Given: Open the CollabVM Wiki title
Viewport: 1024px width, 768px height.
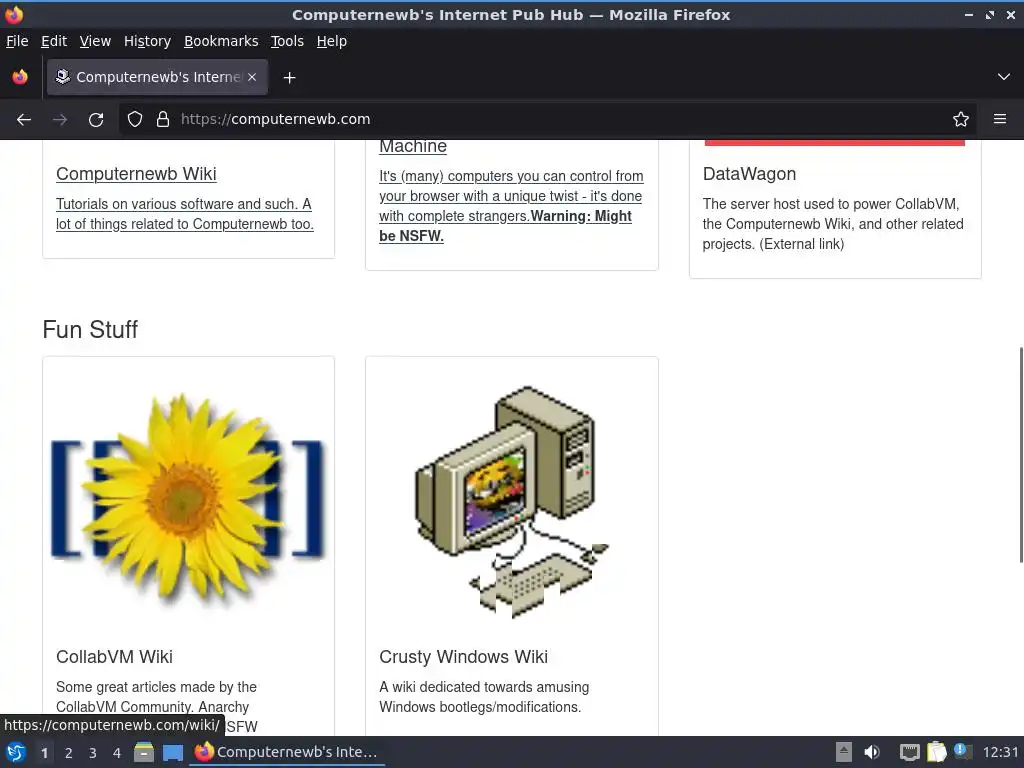Looking at the screenshot, I should (114, 656).
